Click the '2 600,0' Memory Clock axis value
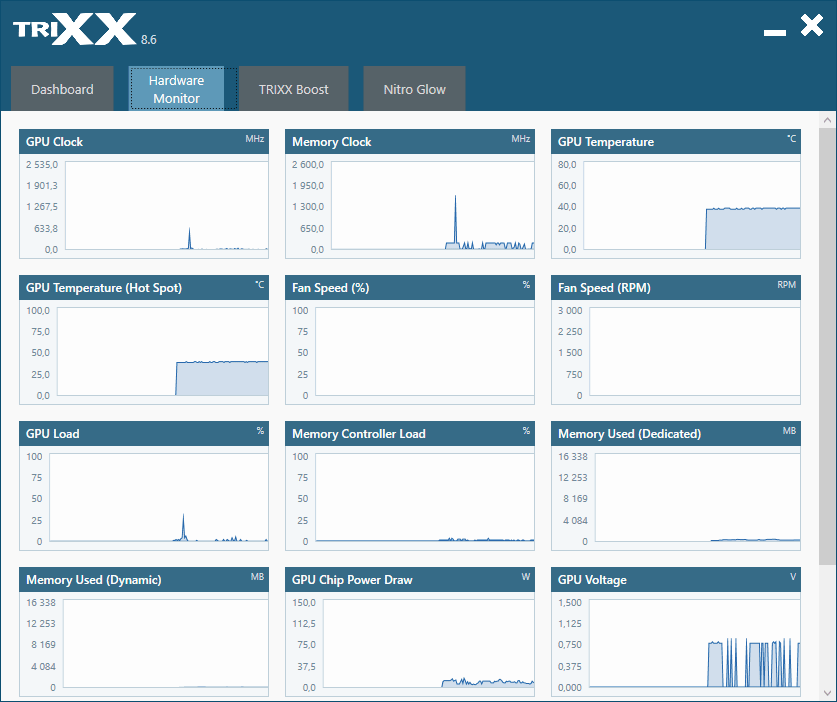Screen dimensions: 837x702 (308, 164)
